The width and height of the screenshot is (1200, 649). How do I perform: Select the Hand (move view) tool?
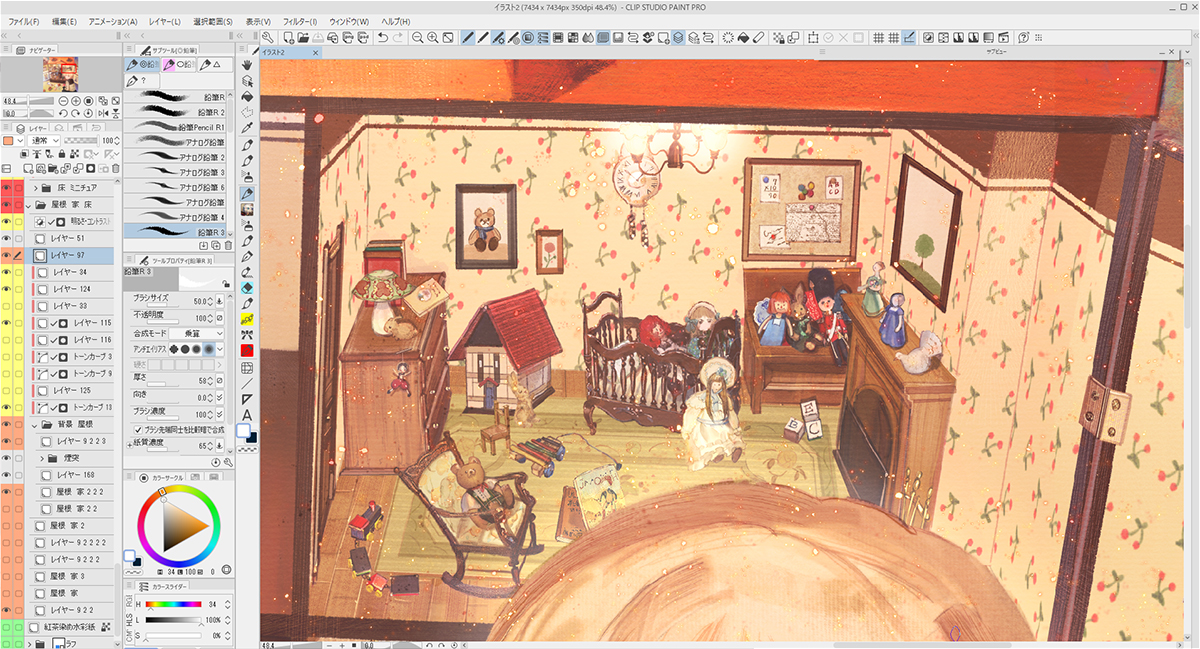[247, 65]
